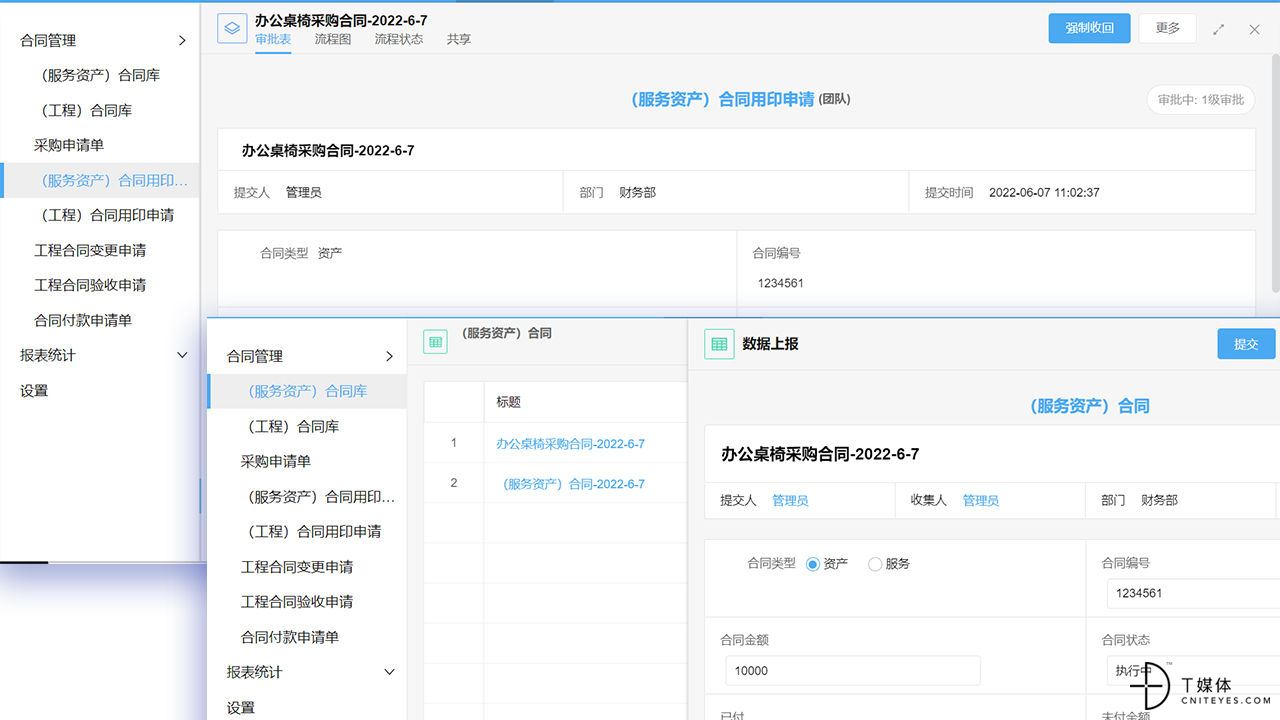The height and width of the screenshot is (720, 1280).
Task: Open the 流程状态 tab
Action: [399, 40]
